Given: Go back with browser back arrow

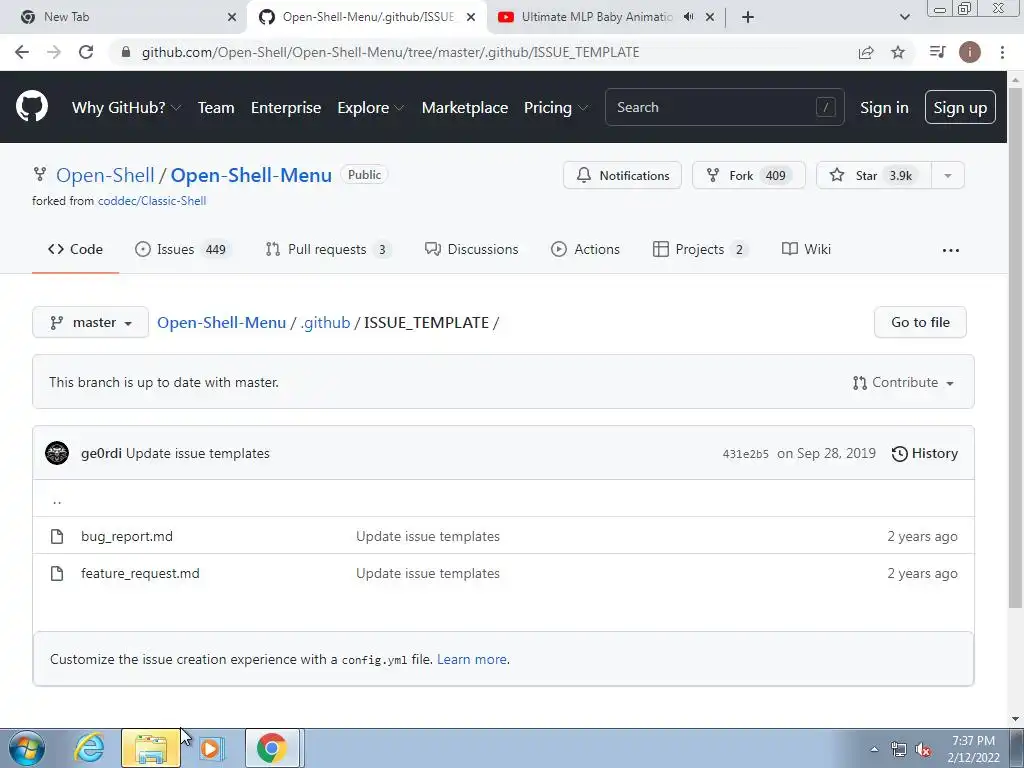Looking at the screenshot, I should point(22,52).
